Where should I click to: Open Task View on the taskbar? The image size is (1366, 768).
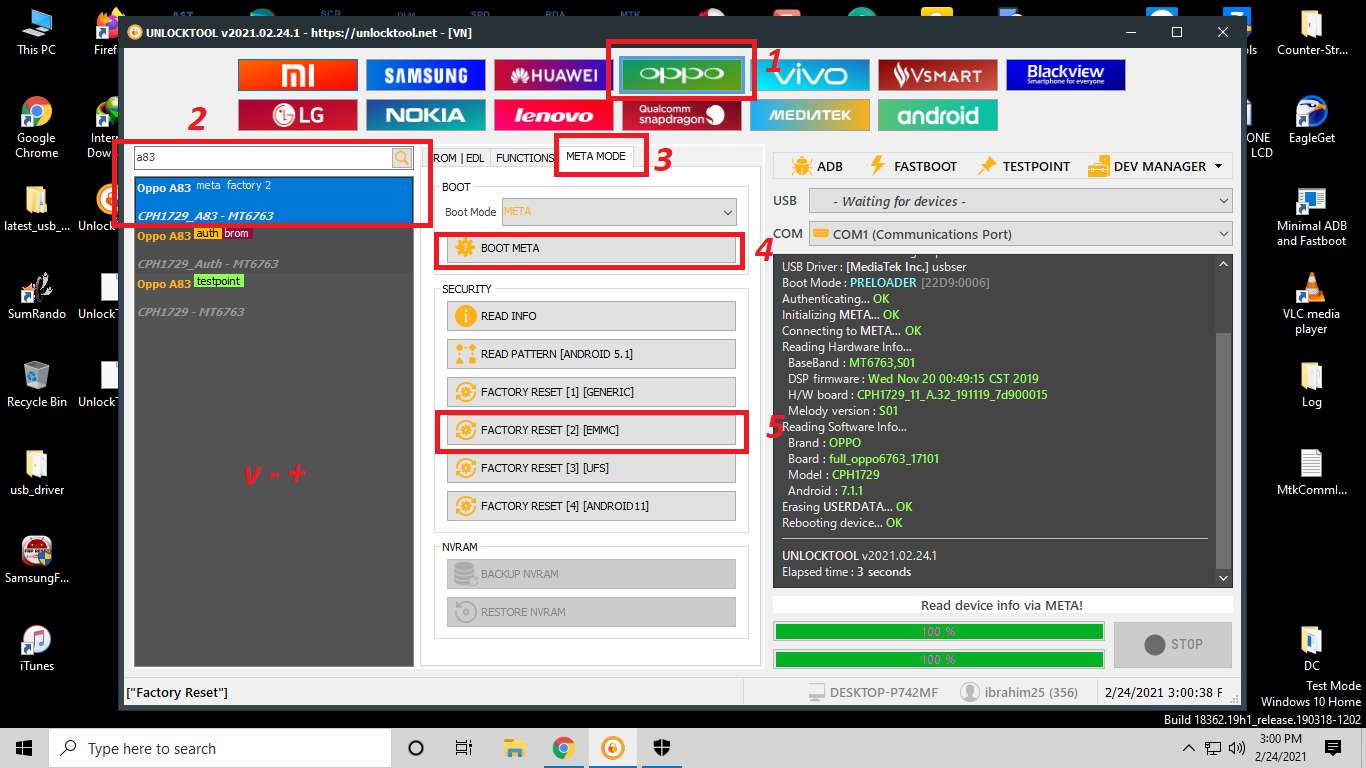click(464, 748)
